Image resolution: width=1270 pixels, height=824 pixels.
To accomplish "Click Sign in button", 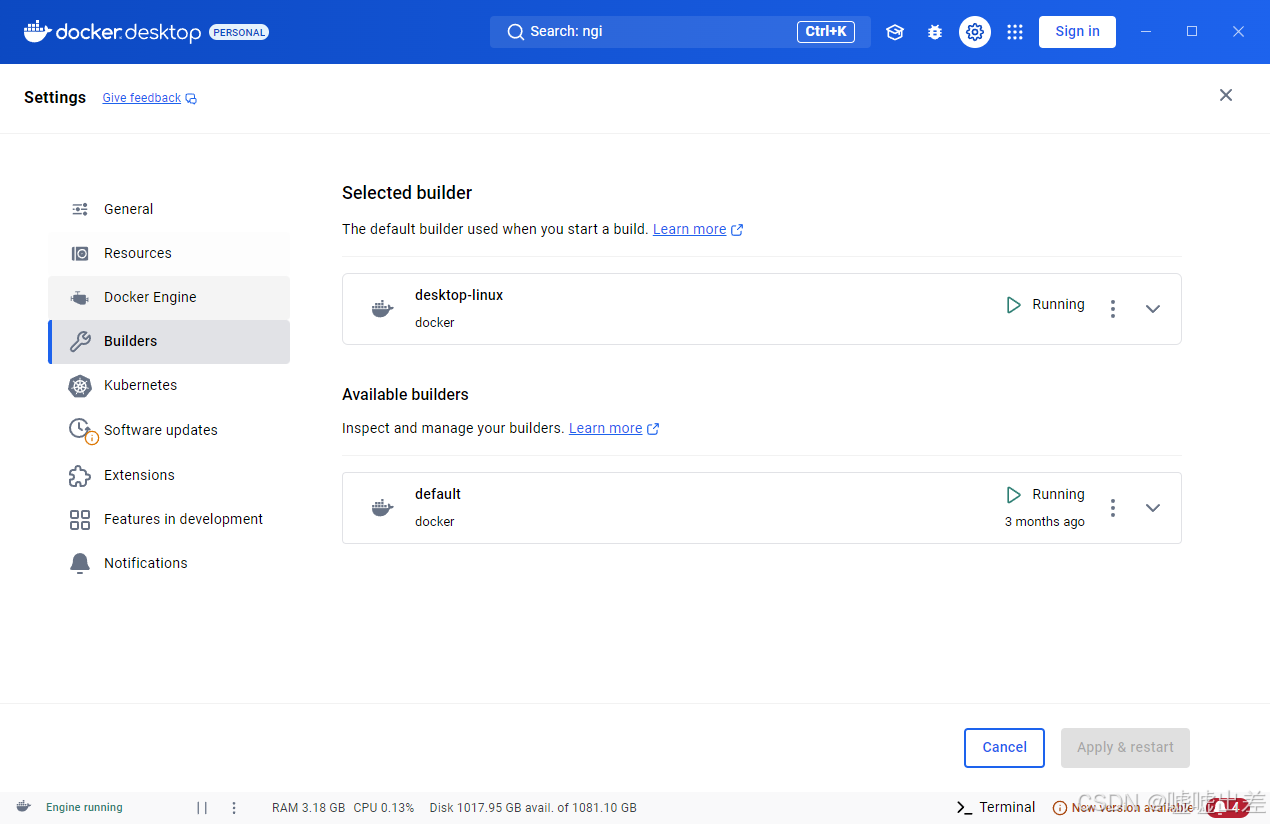I will (x=1077, y=32).
